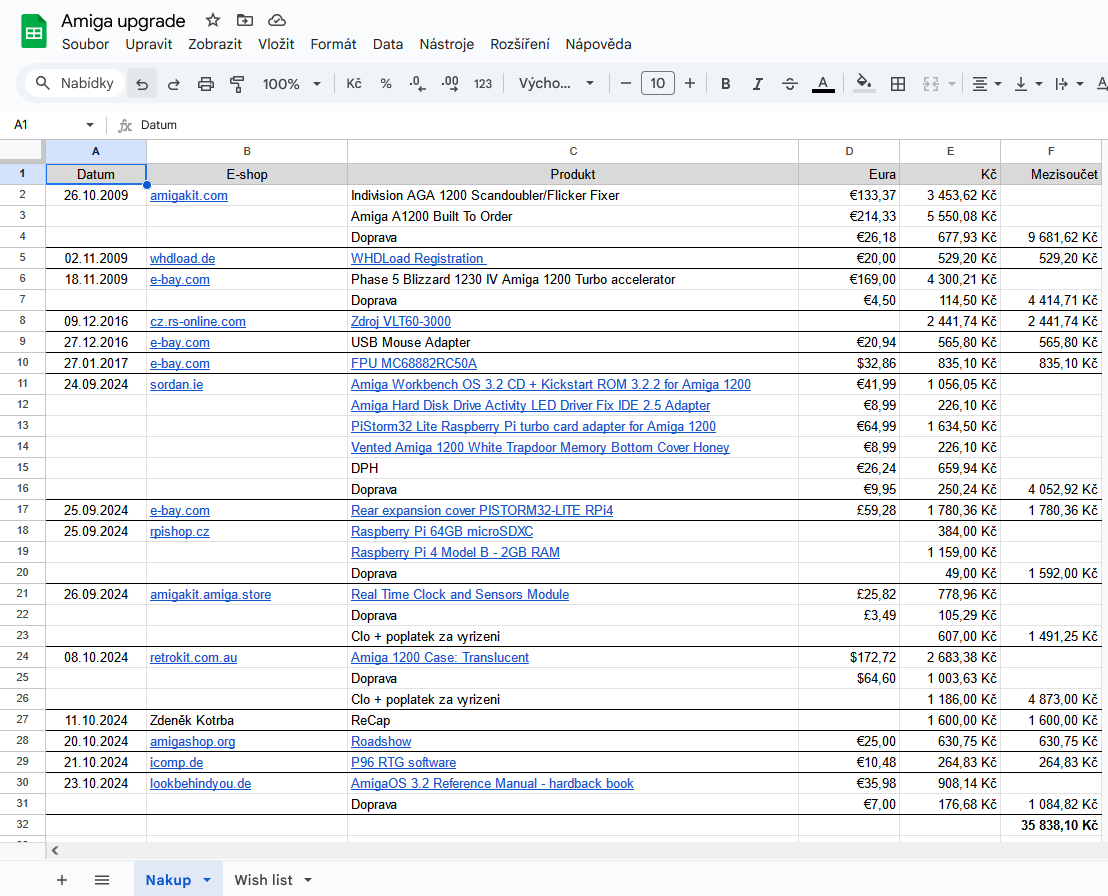Click the move to folder icon

click(x=245, y=20)
